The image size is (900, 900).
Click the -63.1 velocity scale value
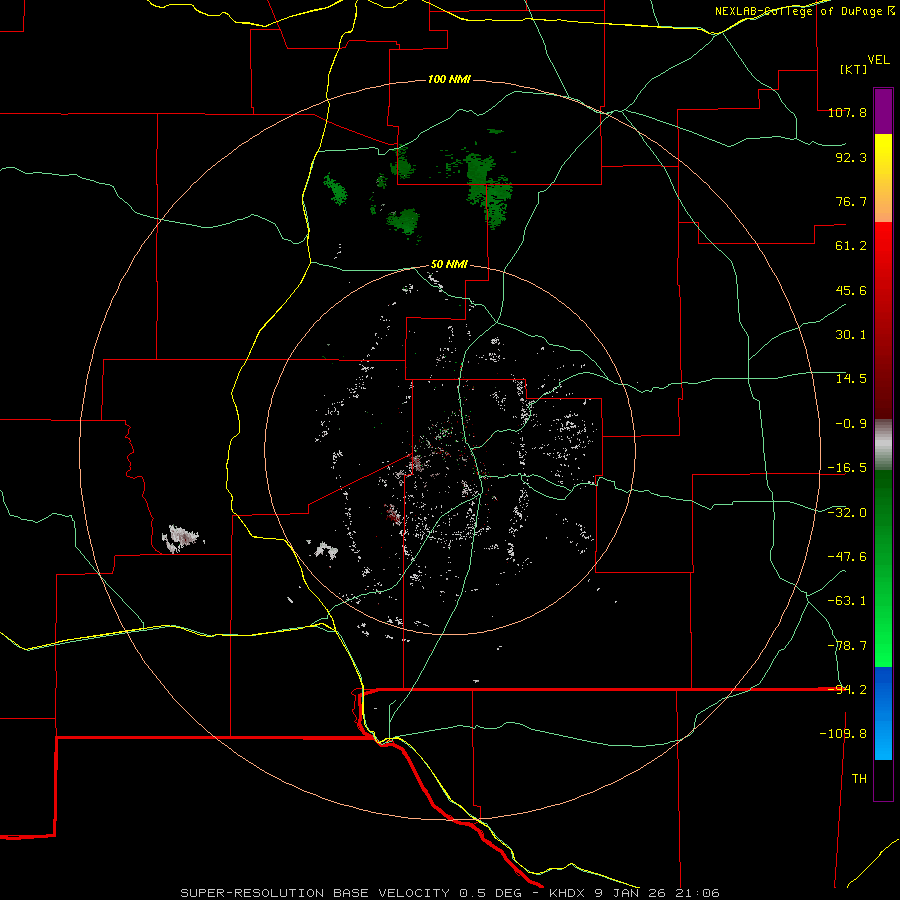point(847,601)
